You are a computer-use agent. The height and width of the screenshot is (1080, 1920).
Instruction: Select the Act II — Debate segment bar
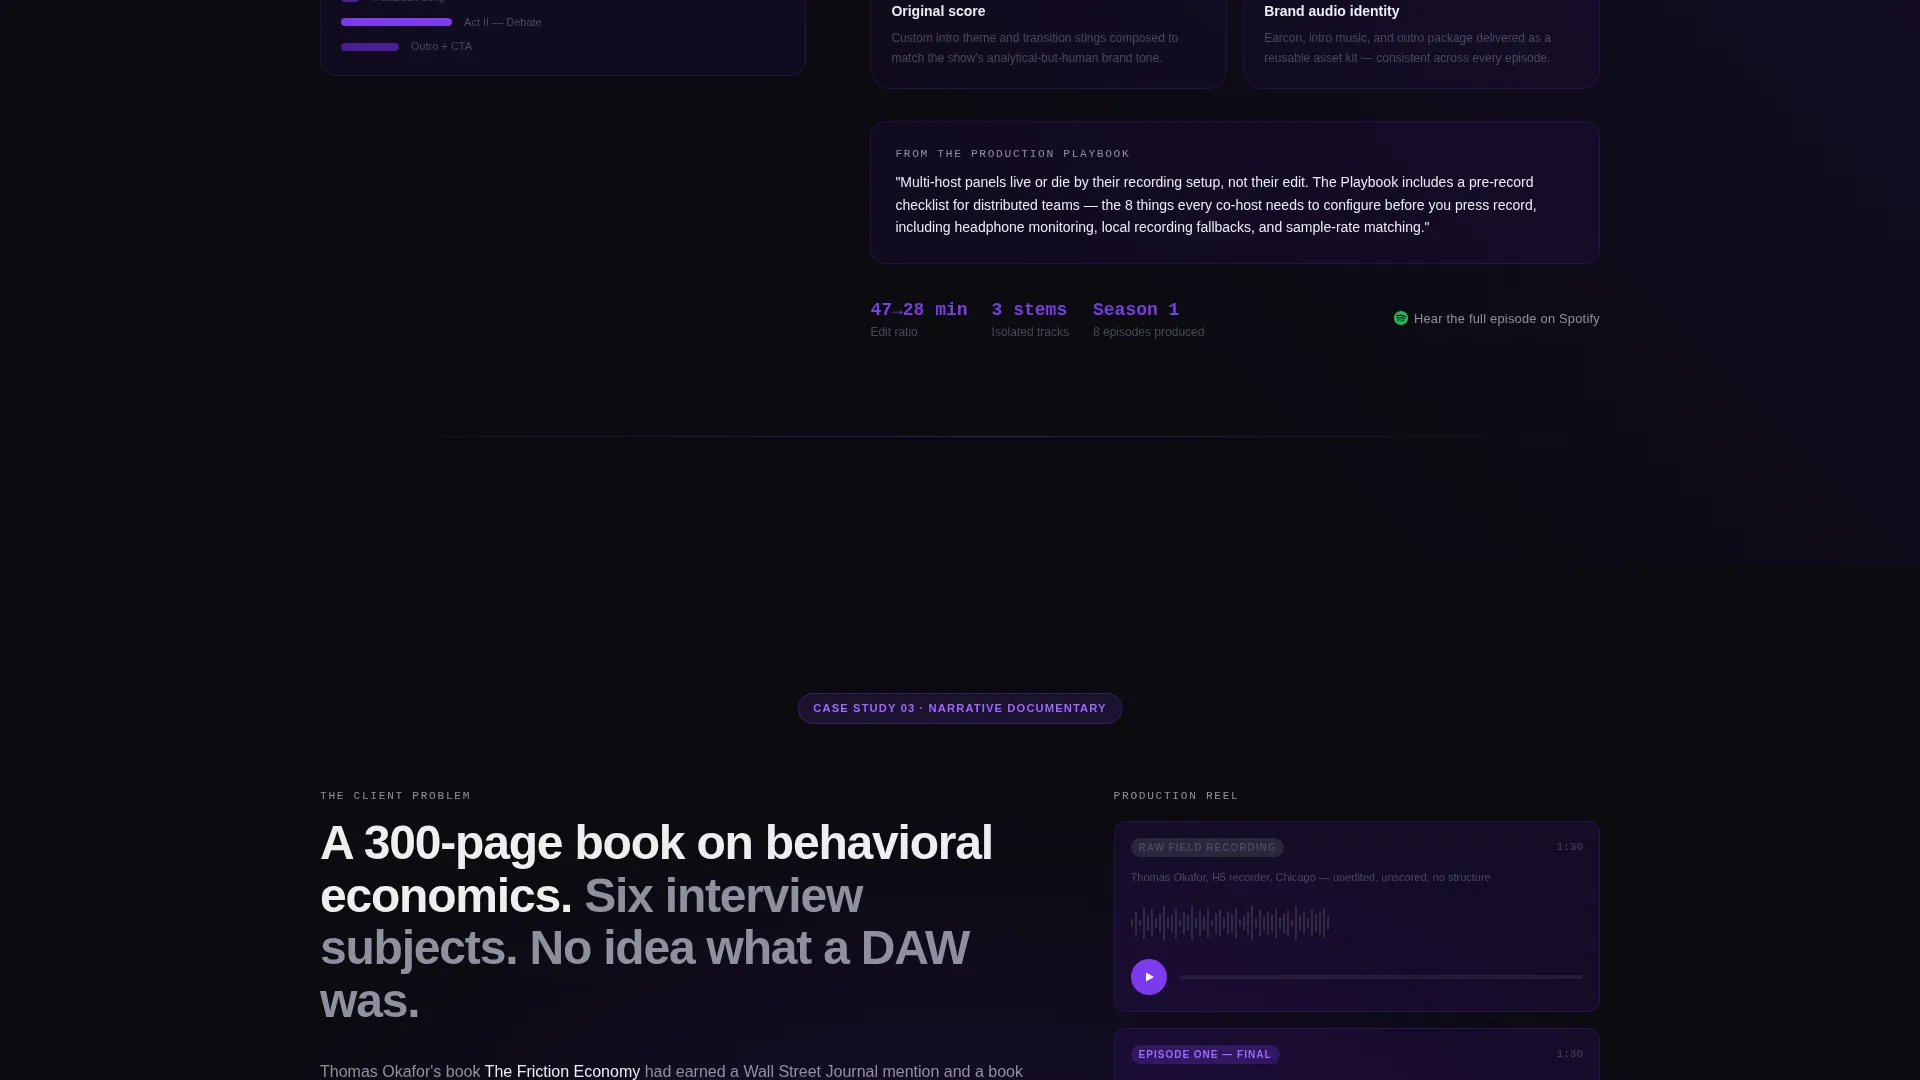[396, 22]
